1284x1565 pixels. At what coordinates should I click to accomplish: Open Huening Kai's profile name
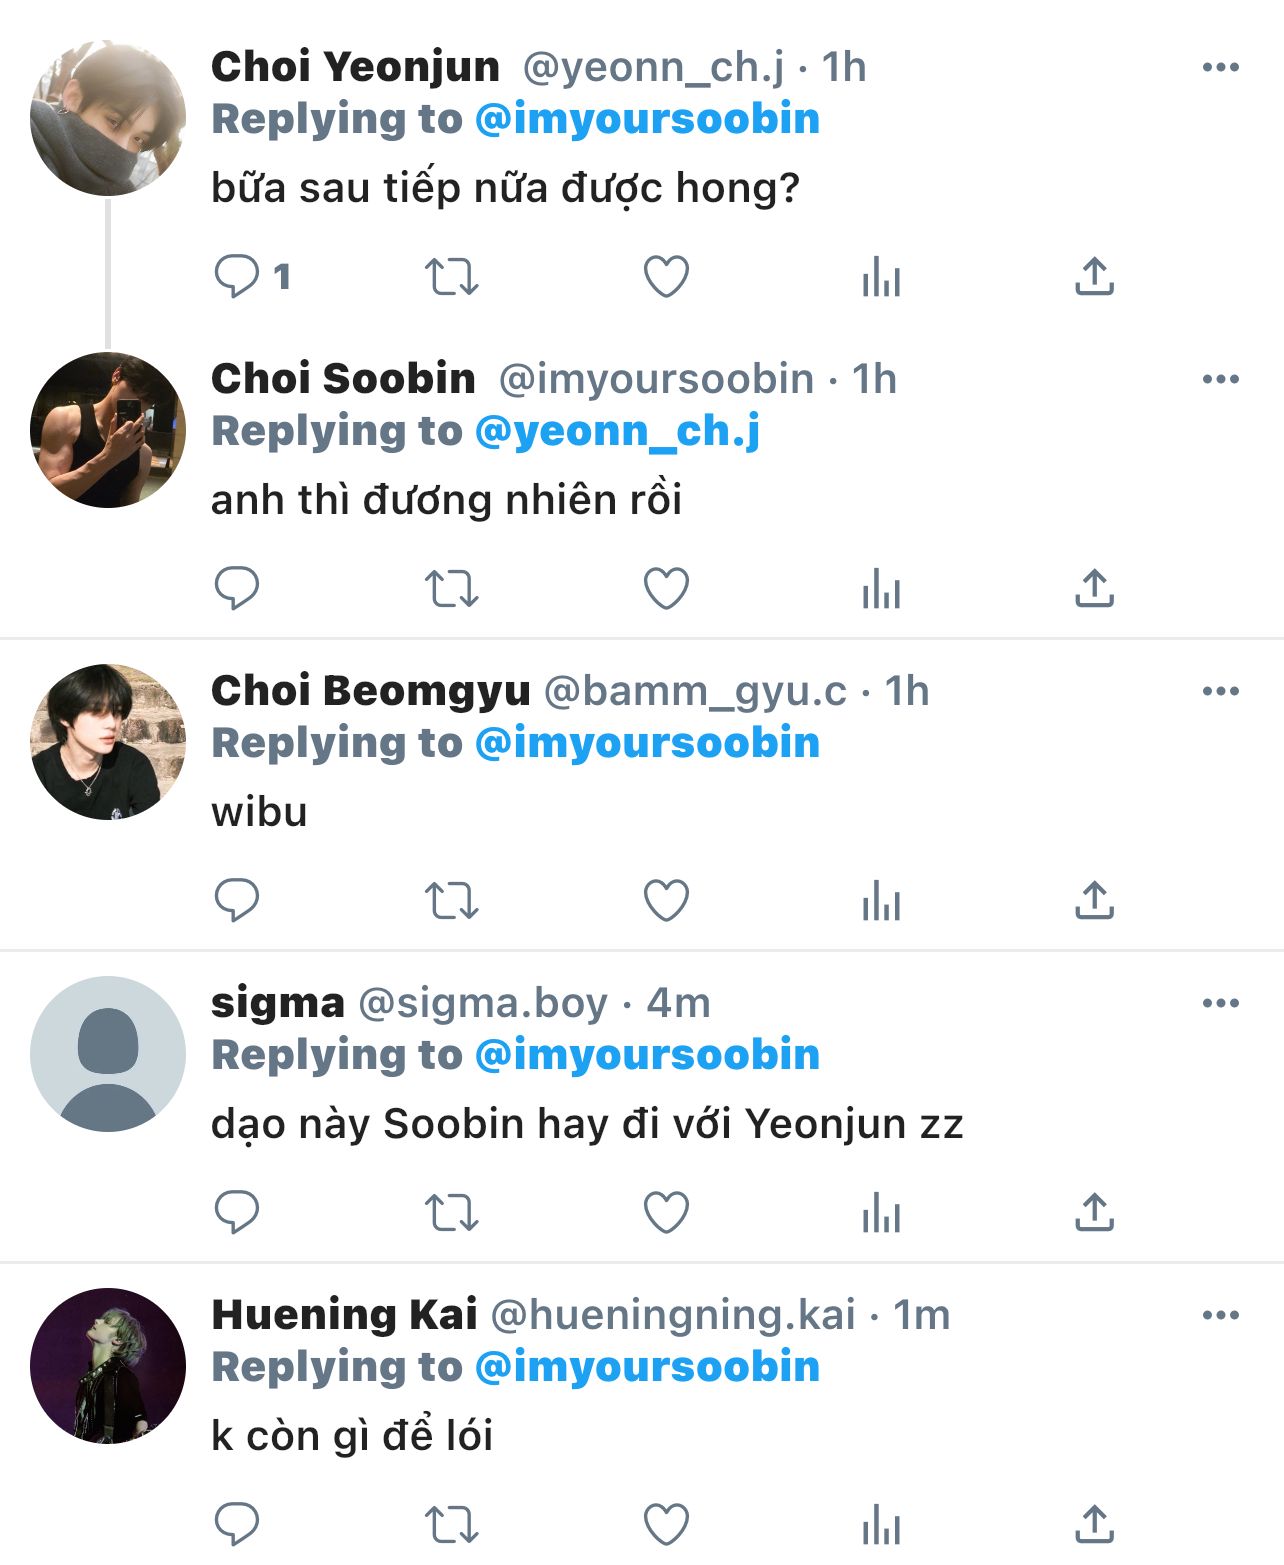pyautogui.click(x=344, y=1315)
